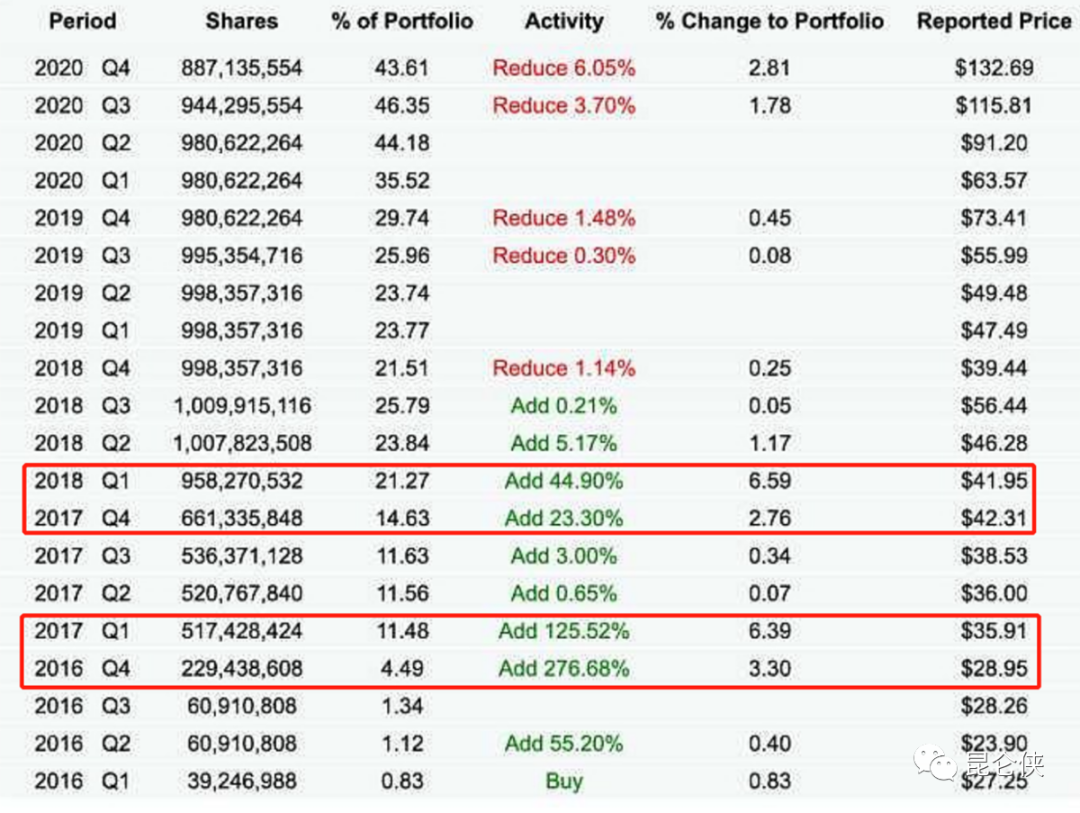Click the Reduce 3.70% activity entry
The image size is (1080, 813).
564,106
